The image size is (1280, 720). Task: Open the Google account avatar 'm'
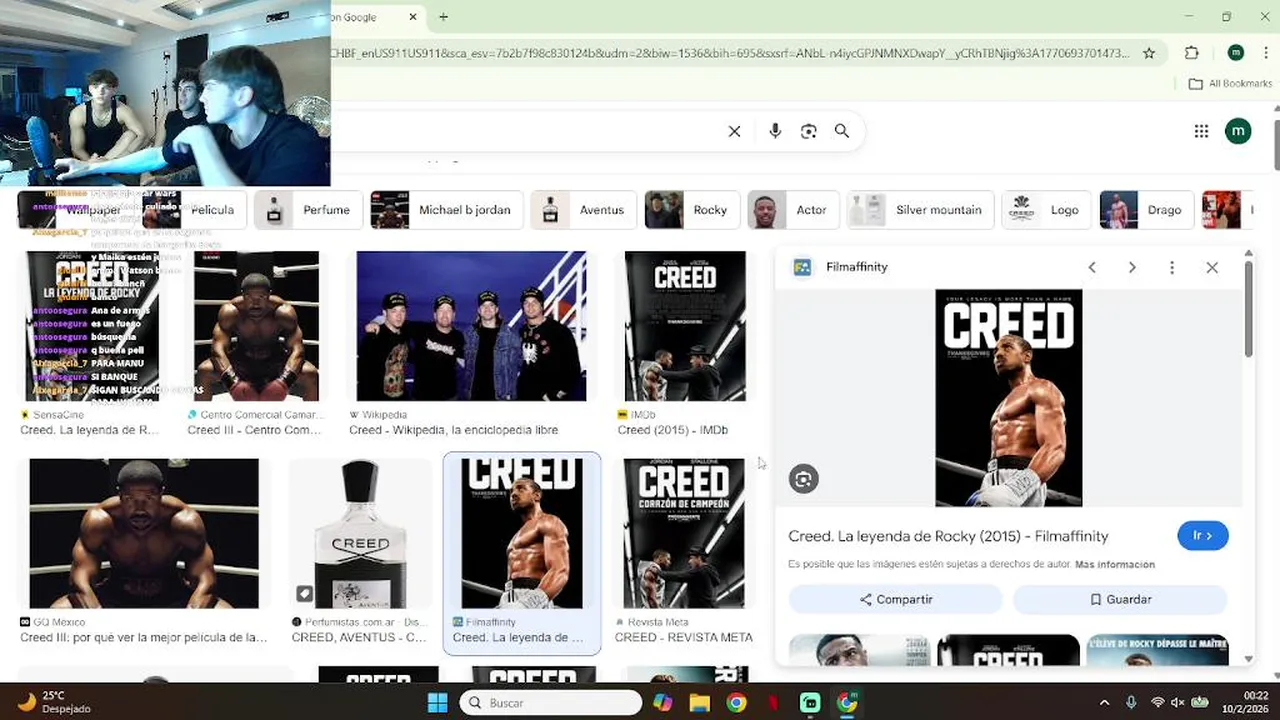point(1238,131)
